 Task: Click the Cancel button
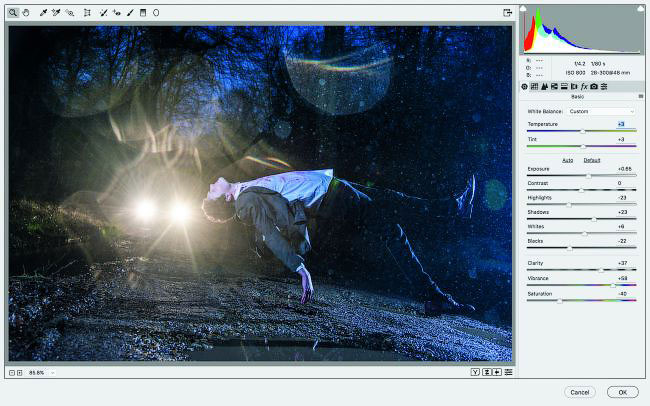[x=580, y=392]
